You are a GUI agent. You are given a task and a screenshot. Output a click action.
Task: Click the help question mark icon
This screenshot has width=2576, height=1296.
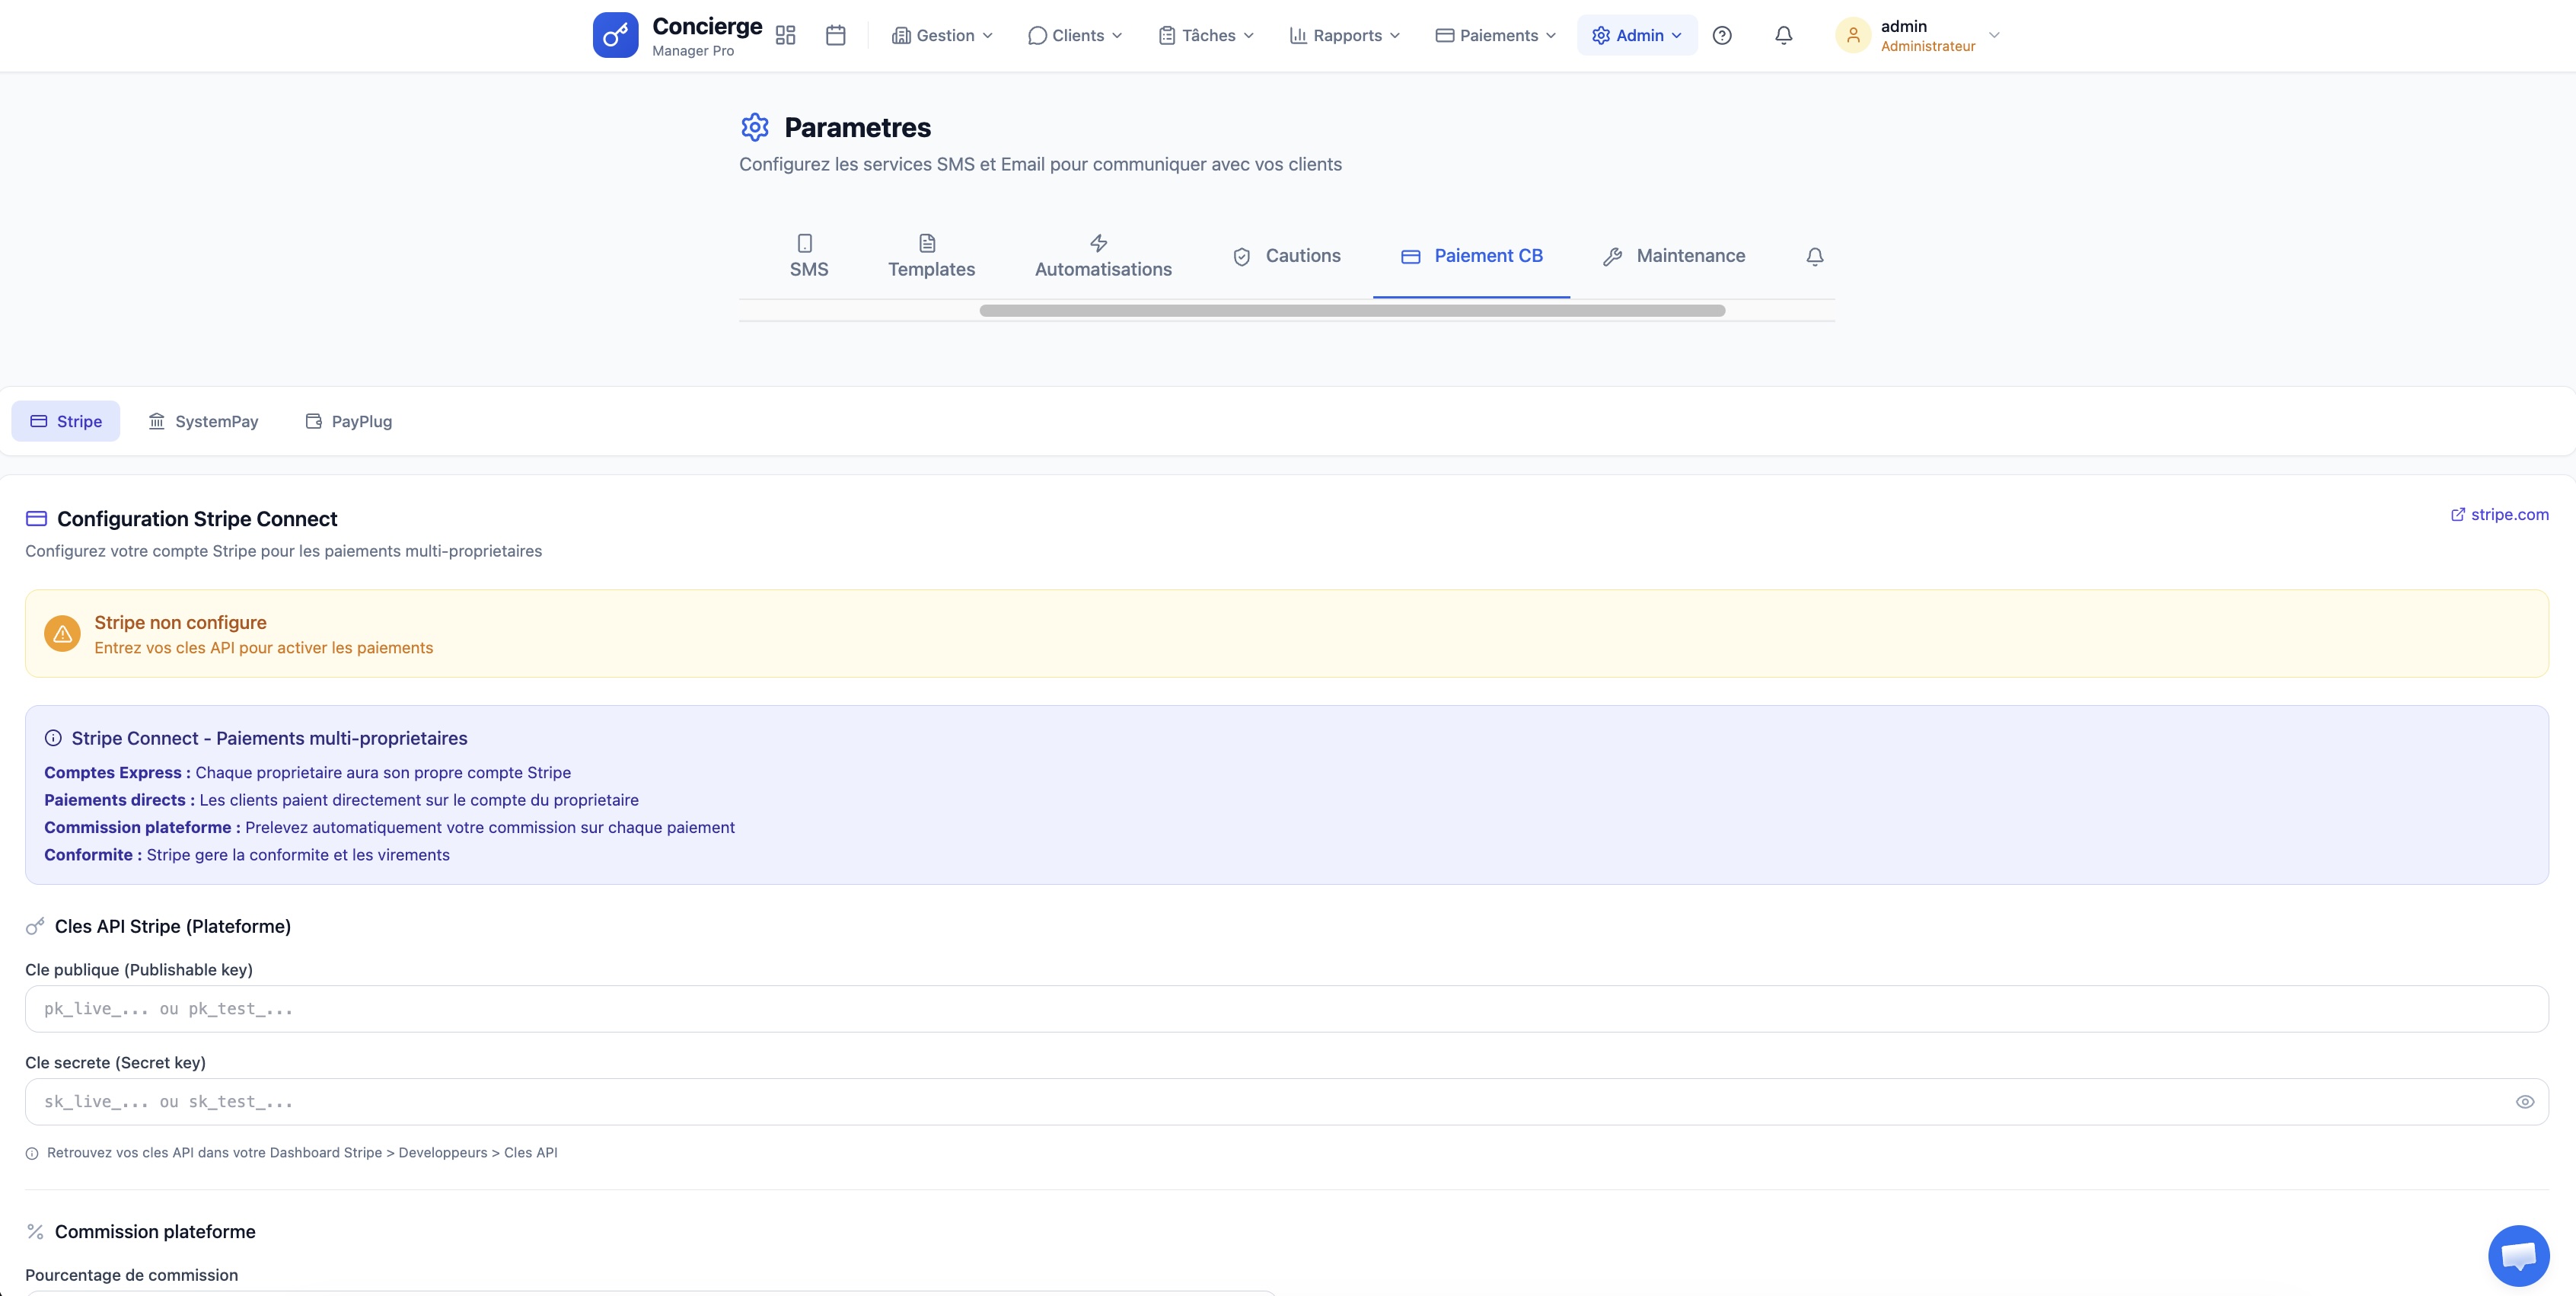point(1721,35)
